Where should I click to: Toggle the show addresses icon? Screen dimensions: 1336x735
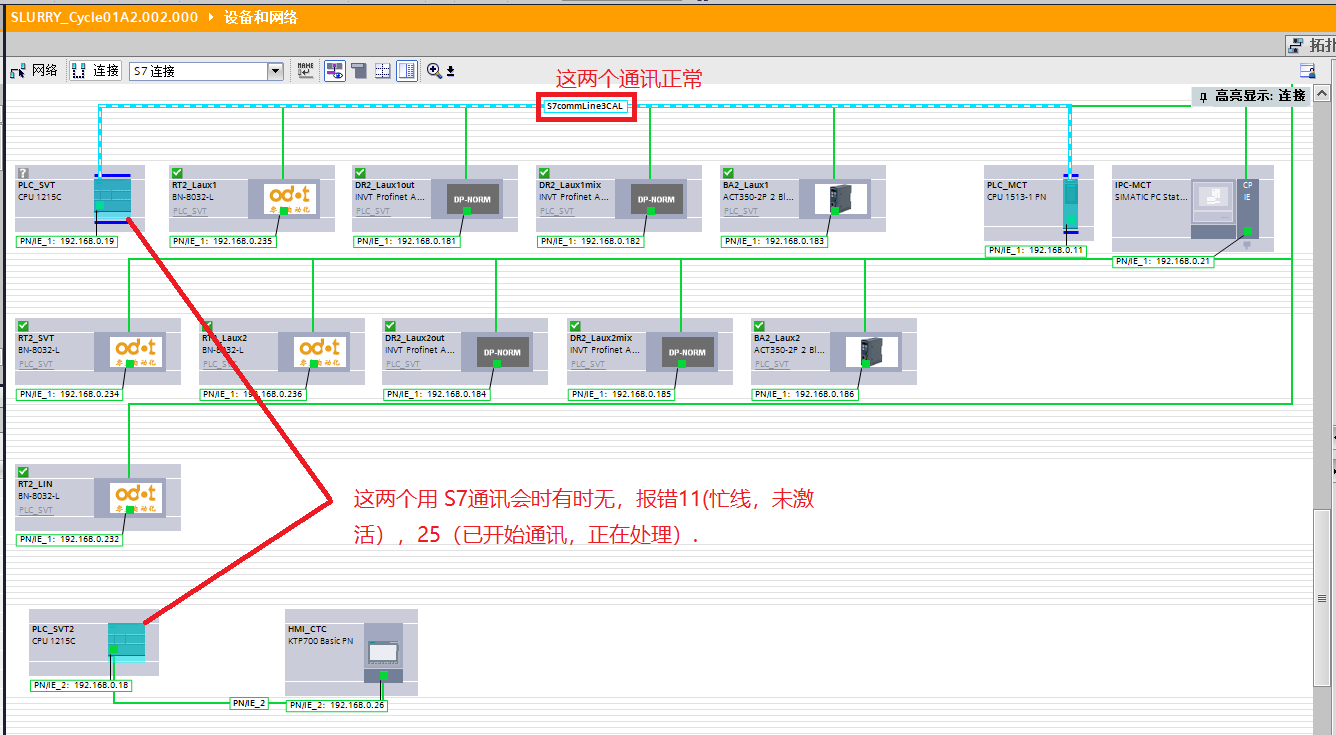(335, 71)
